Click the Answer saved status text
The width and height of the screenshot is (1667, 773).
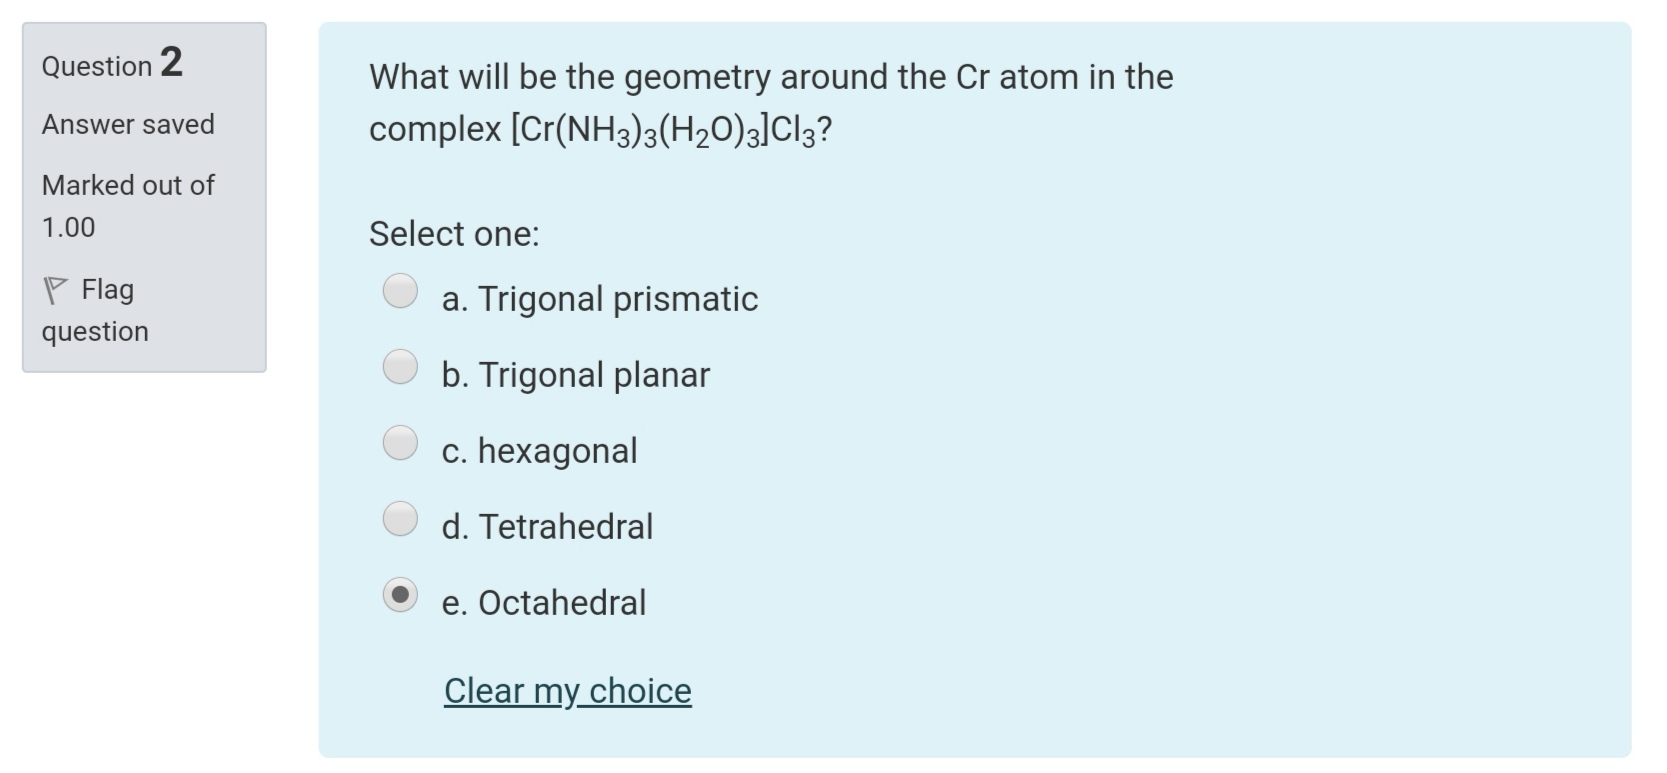pos(127,124)
